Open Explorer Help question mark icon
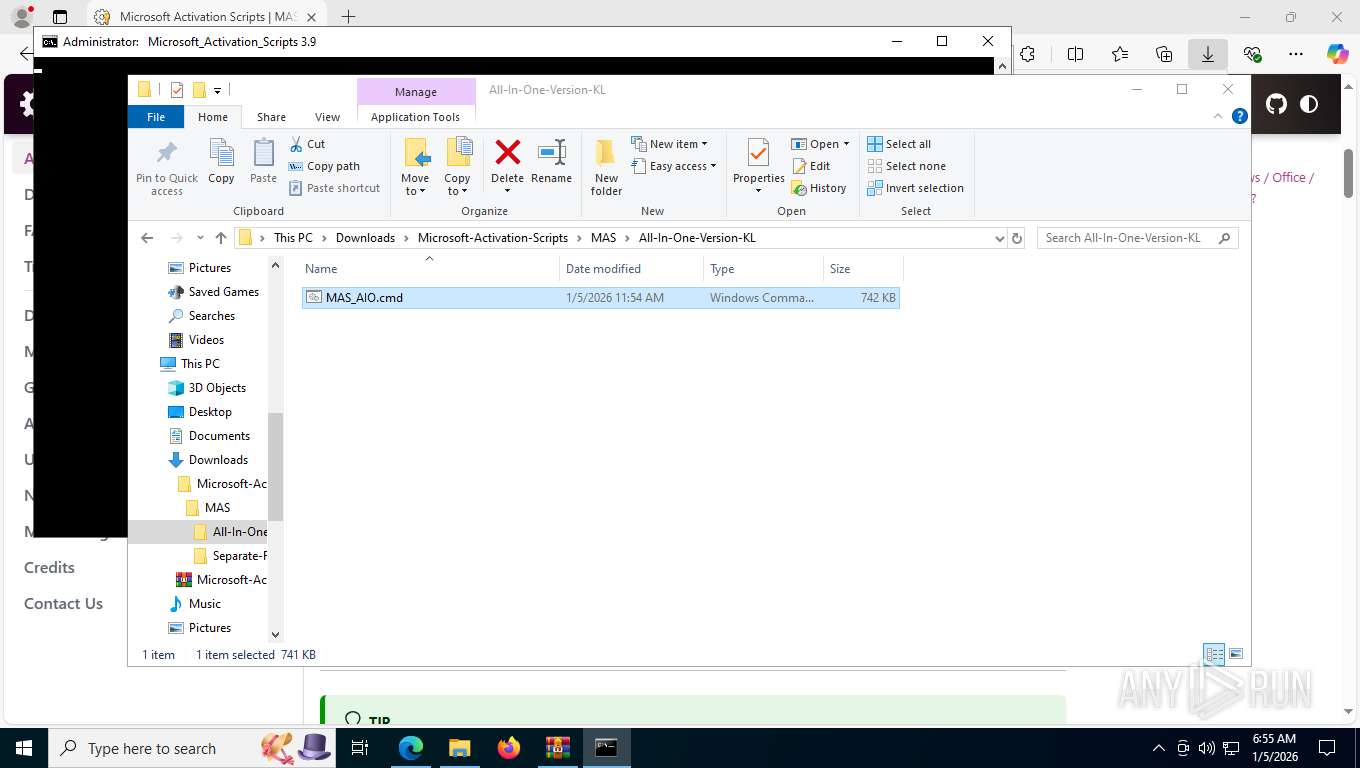The image size is (1360, 768). click(x=1240, y=116)
